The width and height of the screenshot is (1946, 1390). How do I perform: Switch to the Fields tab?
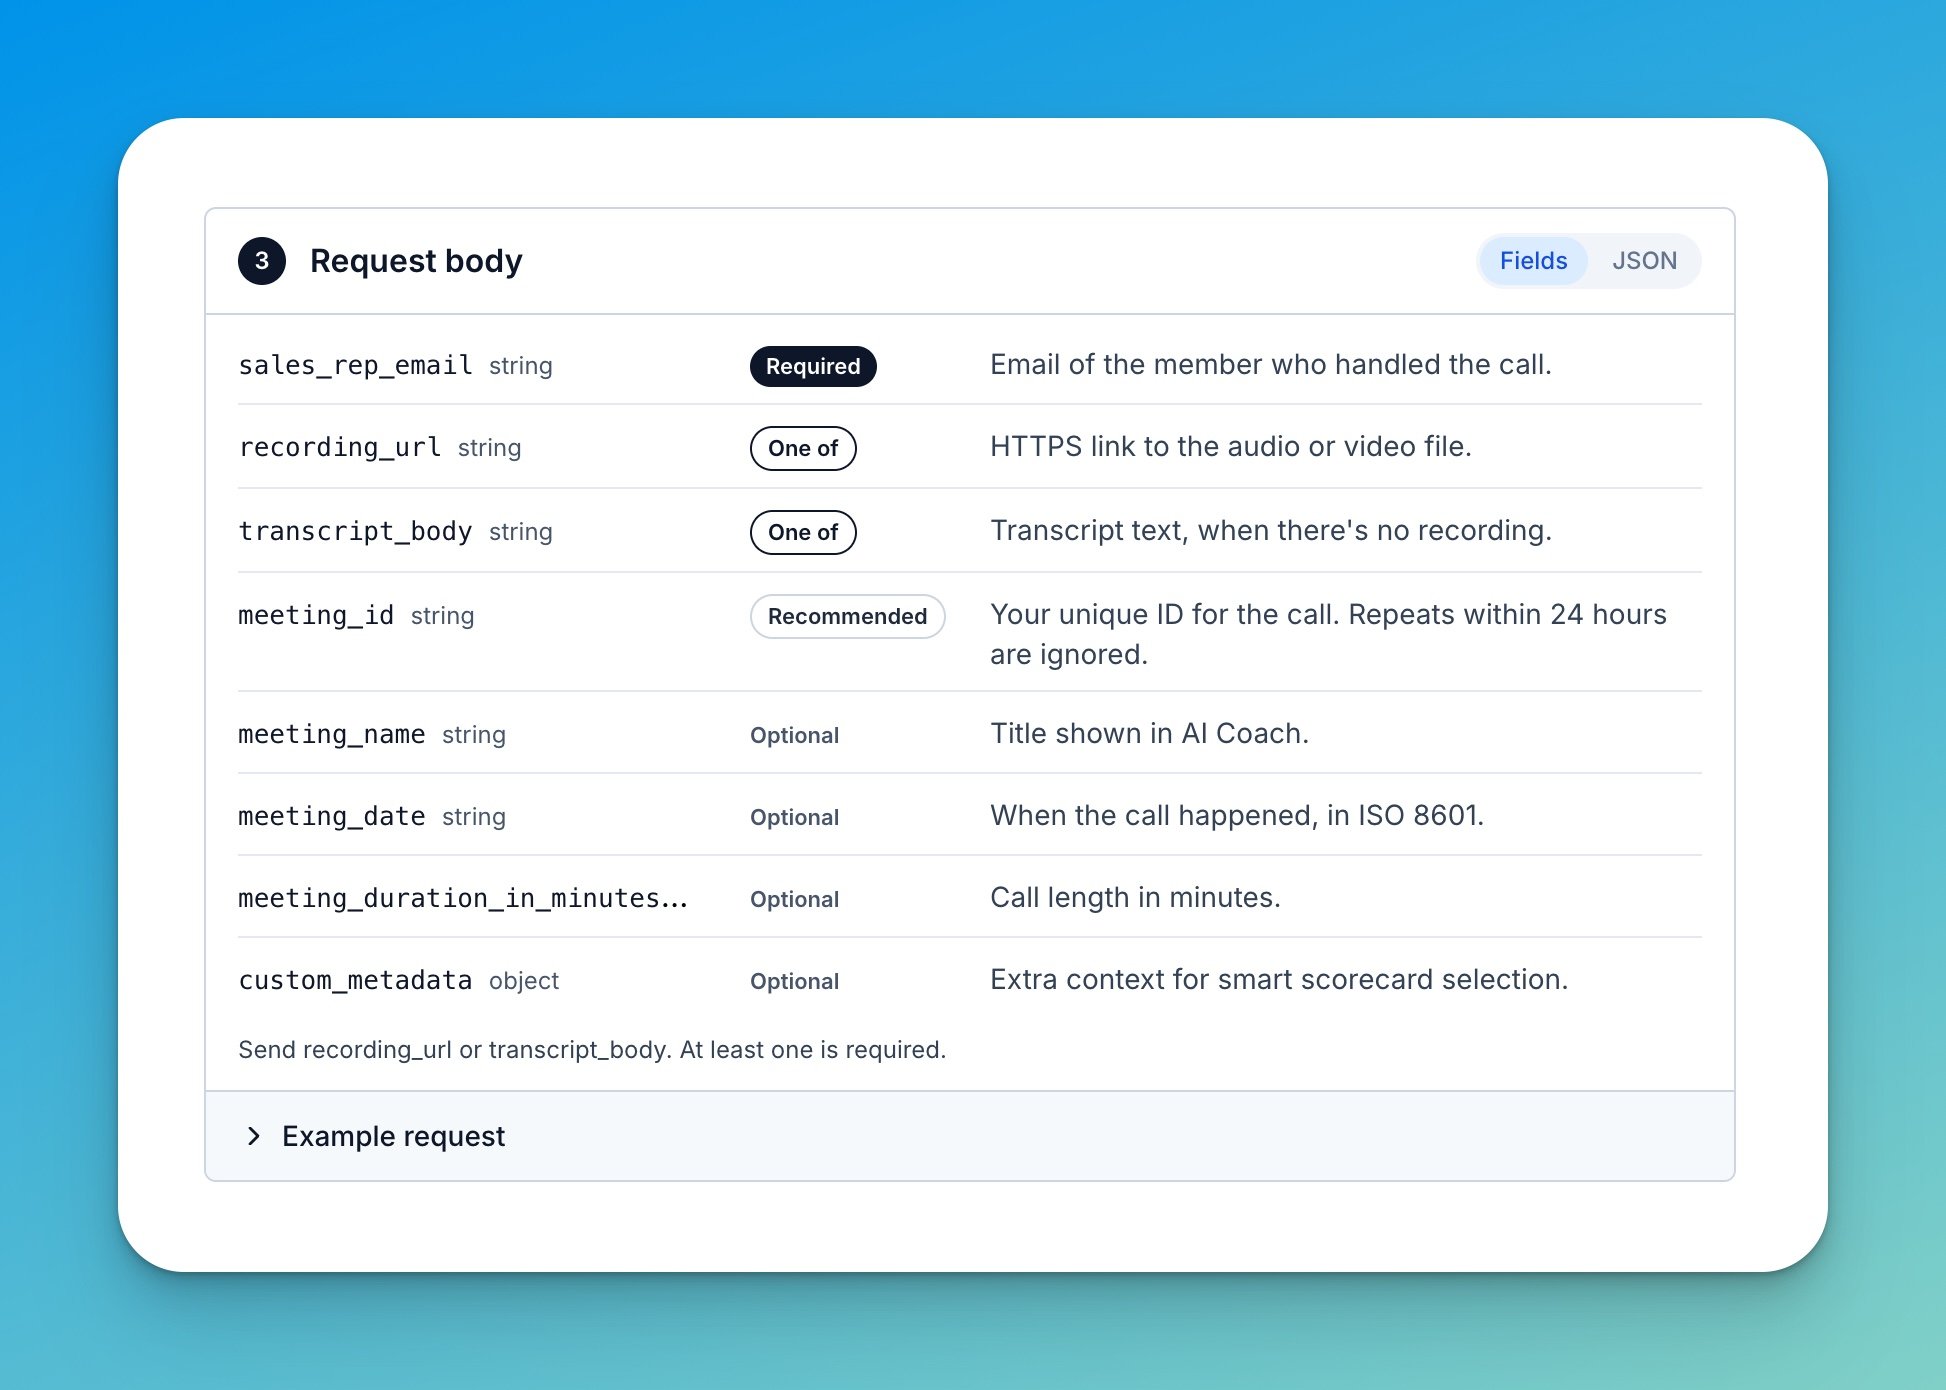1533,261
